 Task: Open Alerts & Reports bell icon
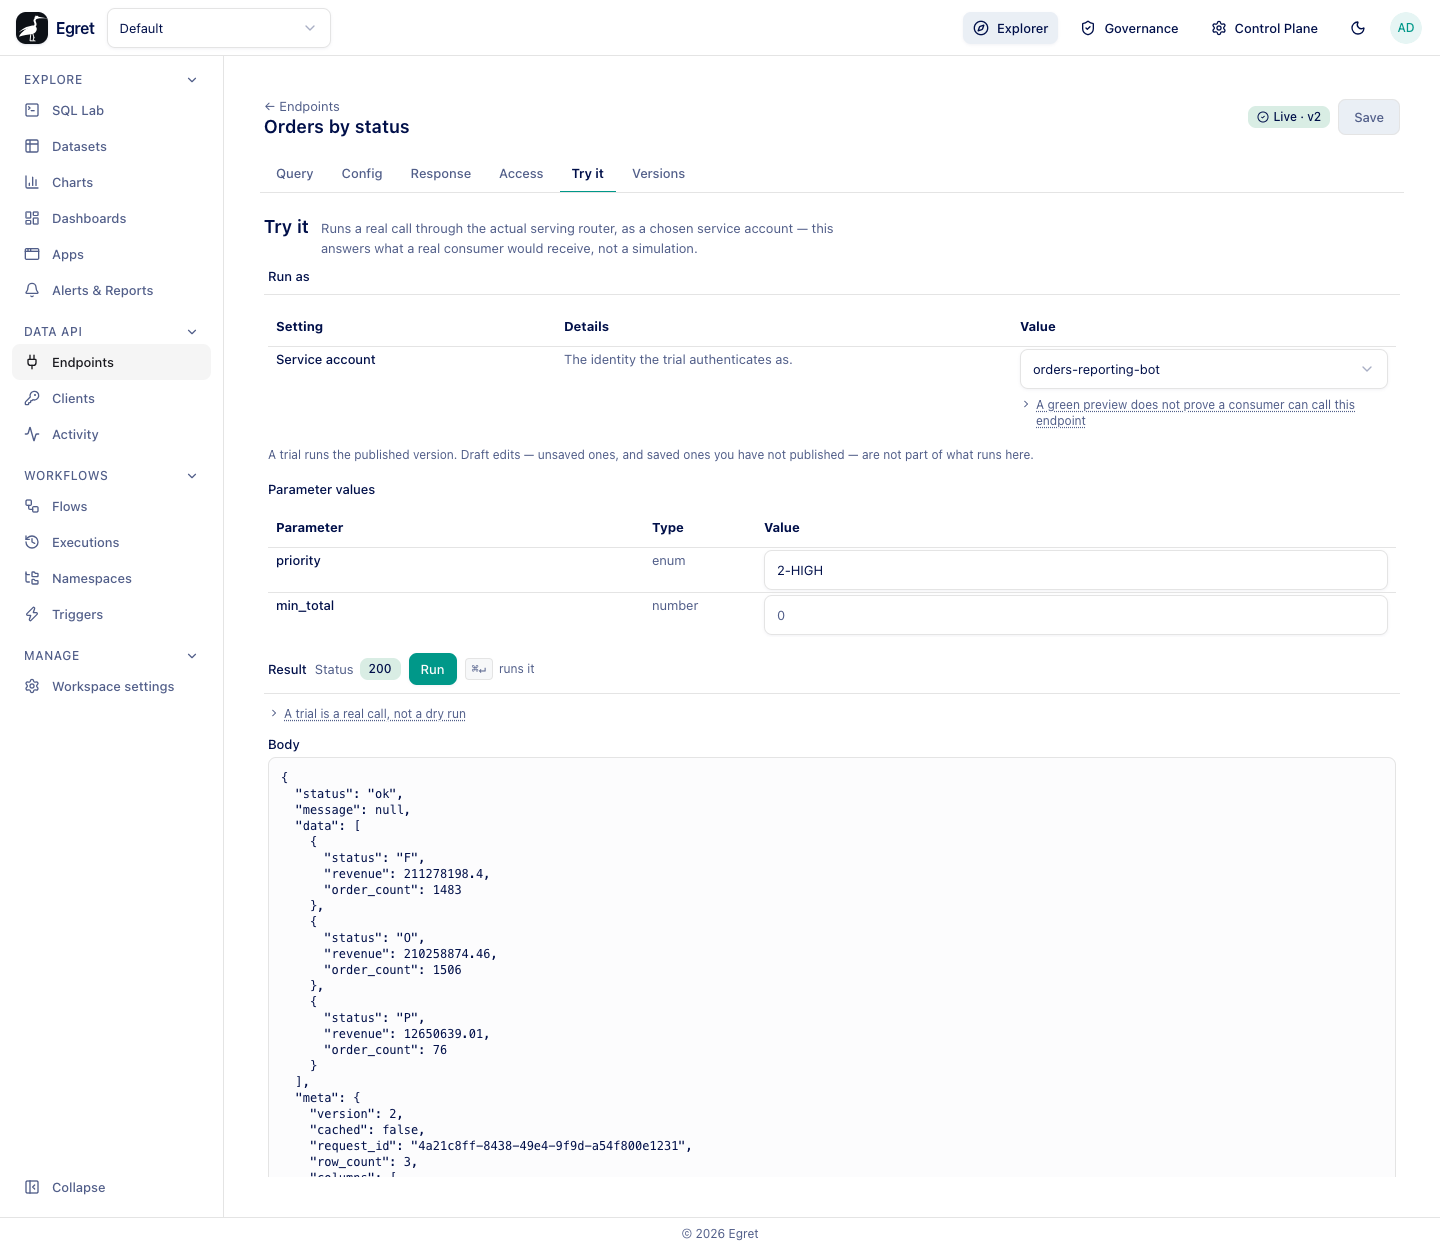coord(32,290)
